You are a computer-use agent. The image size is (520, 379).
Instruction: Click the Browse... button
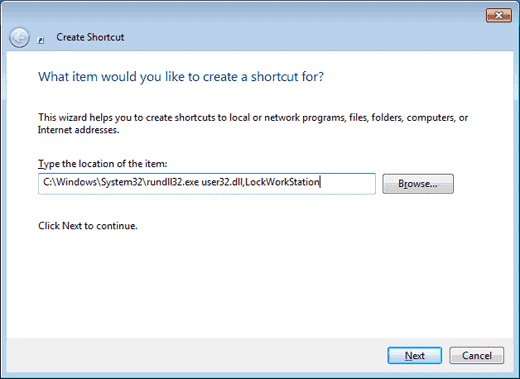pyautogui.click(x=418, y=184)
